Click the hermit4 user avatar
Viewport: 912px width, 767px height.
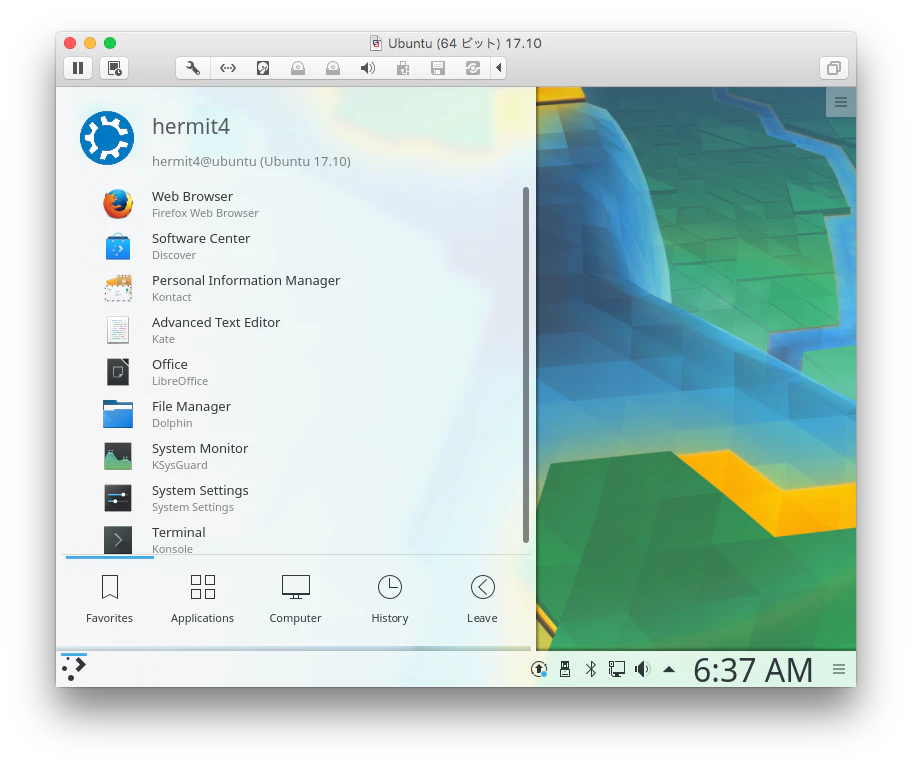click(x=107, y=138)
